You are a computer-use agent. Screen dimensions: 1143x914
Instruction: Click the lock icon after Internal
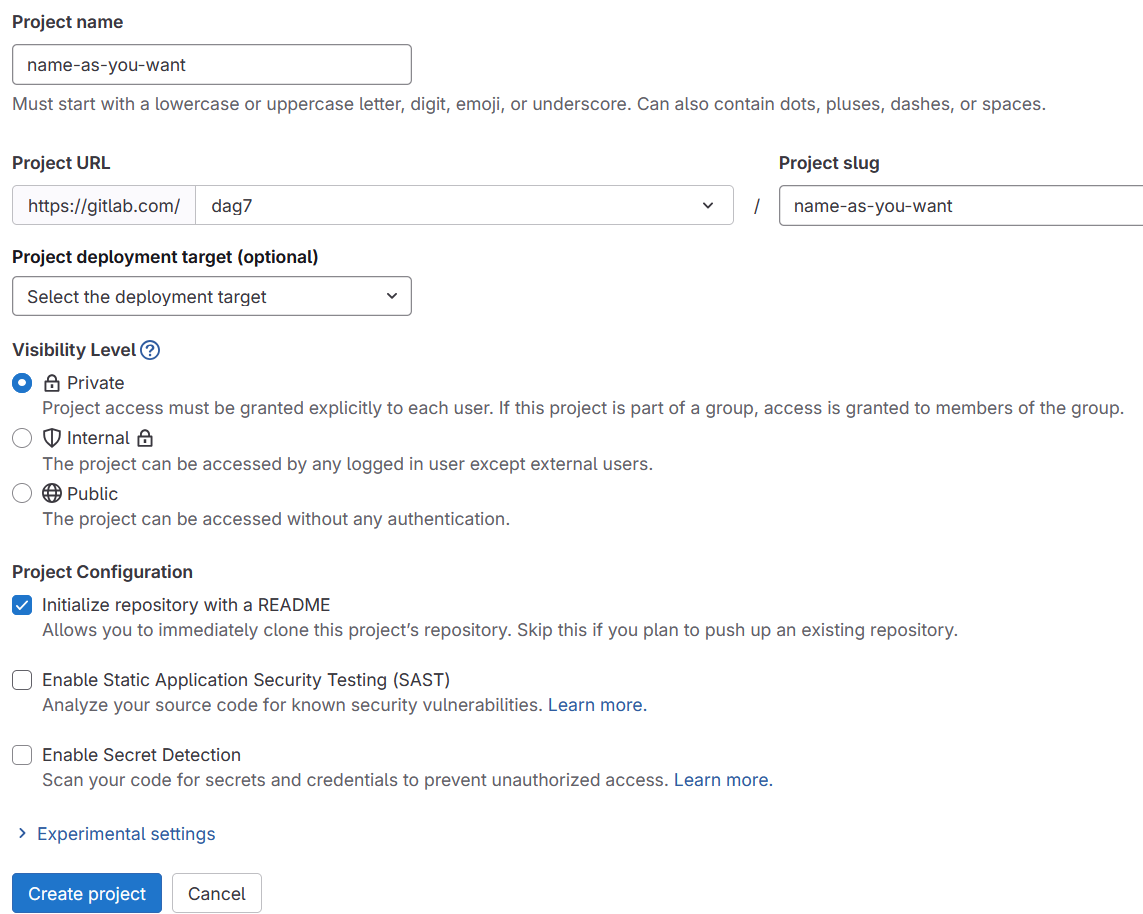pyautogui.click(x=145, y=438)
